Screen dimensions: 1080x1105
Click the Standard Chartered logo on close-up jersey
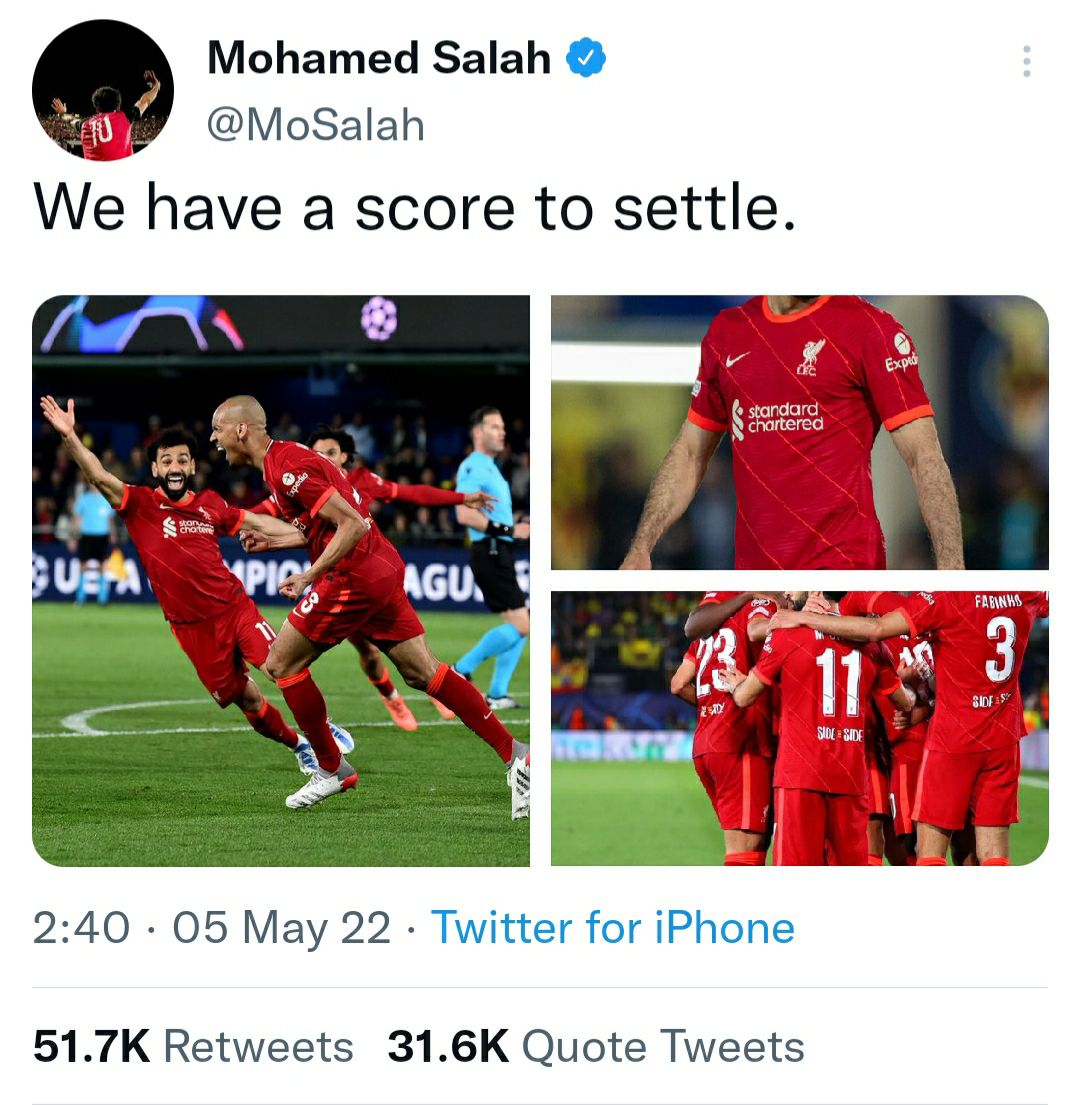[x=777, y=418]
